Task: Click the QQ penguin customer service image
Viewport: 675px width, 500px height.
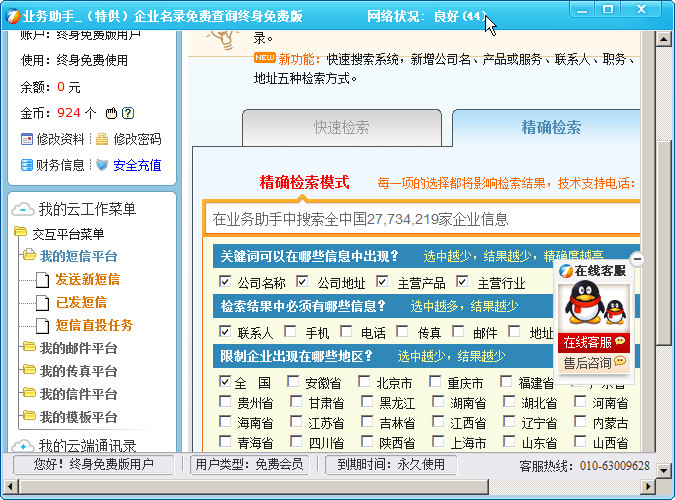Action: (594, 305)
